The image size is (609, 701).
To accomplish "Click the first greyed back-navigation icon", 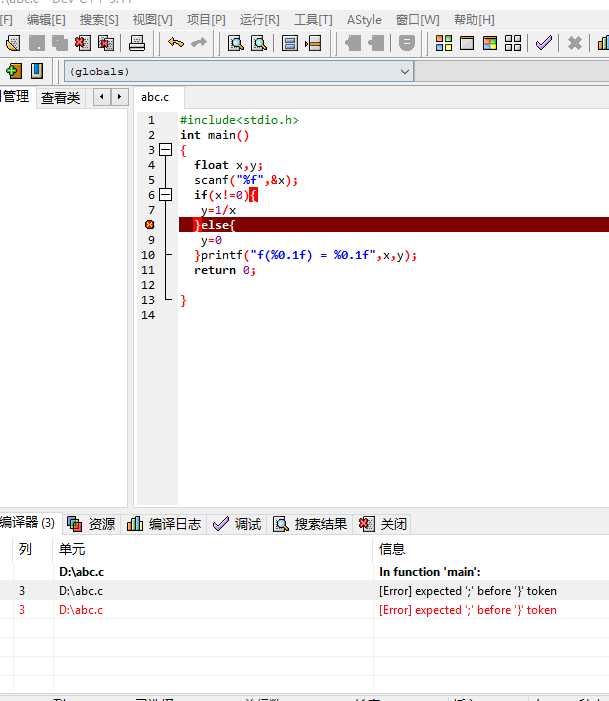I will tap(353, 43).
